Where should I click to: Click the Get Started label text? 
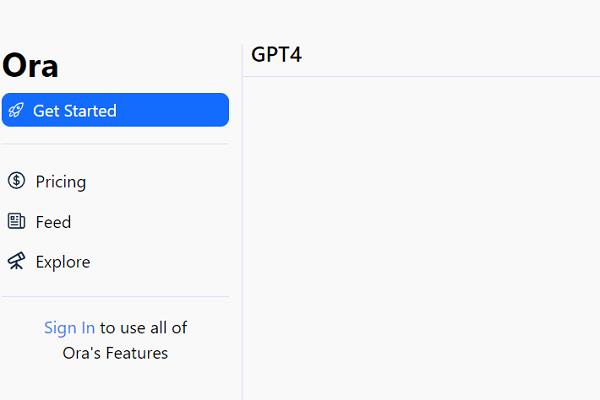pyautogui.click(x=75, y=111)
